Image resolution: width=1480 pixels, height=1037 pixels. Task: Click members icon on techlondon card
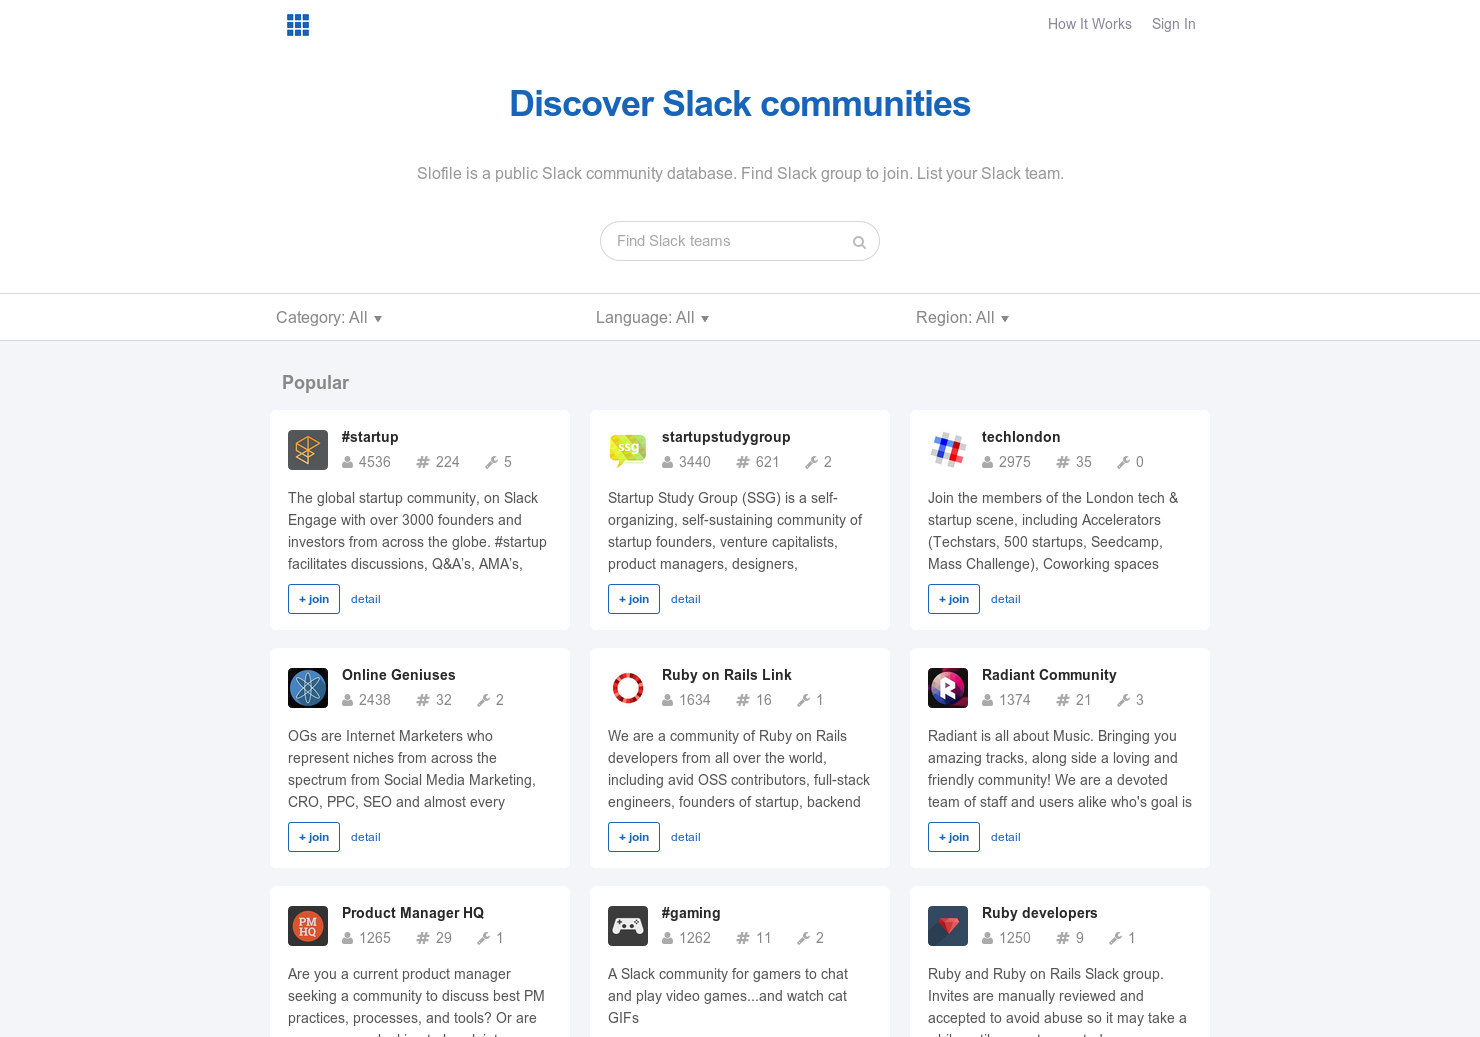pyautogui.click(x=988, y=462)
